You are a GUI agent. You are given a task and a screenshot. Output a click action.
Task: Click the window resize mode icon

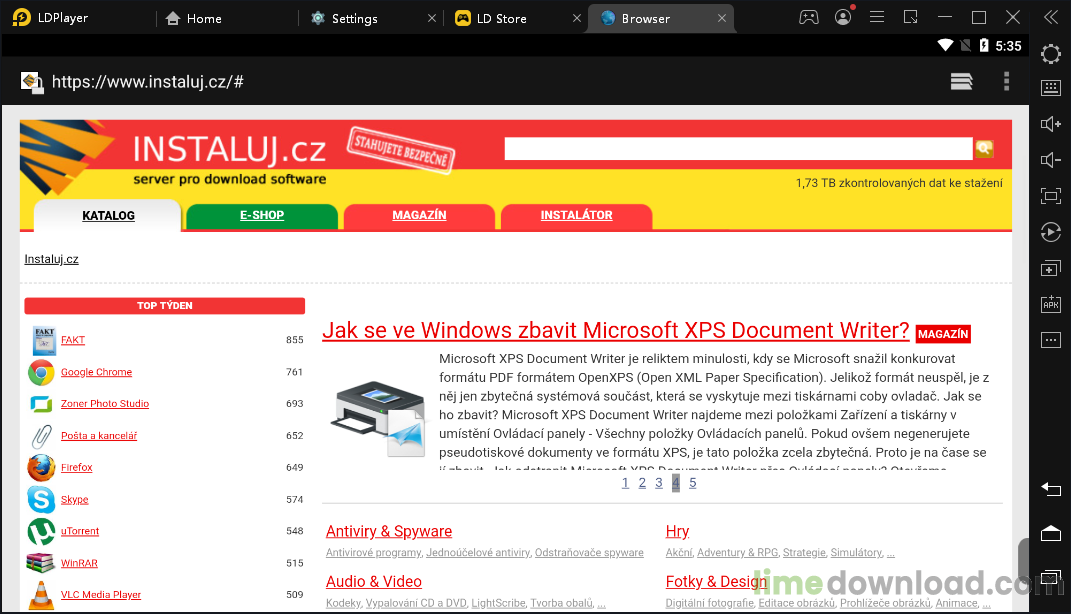tap(910, 17)
